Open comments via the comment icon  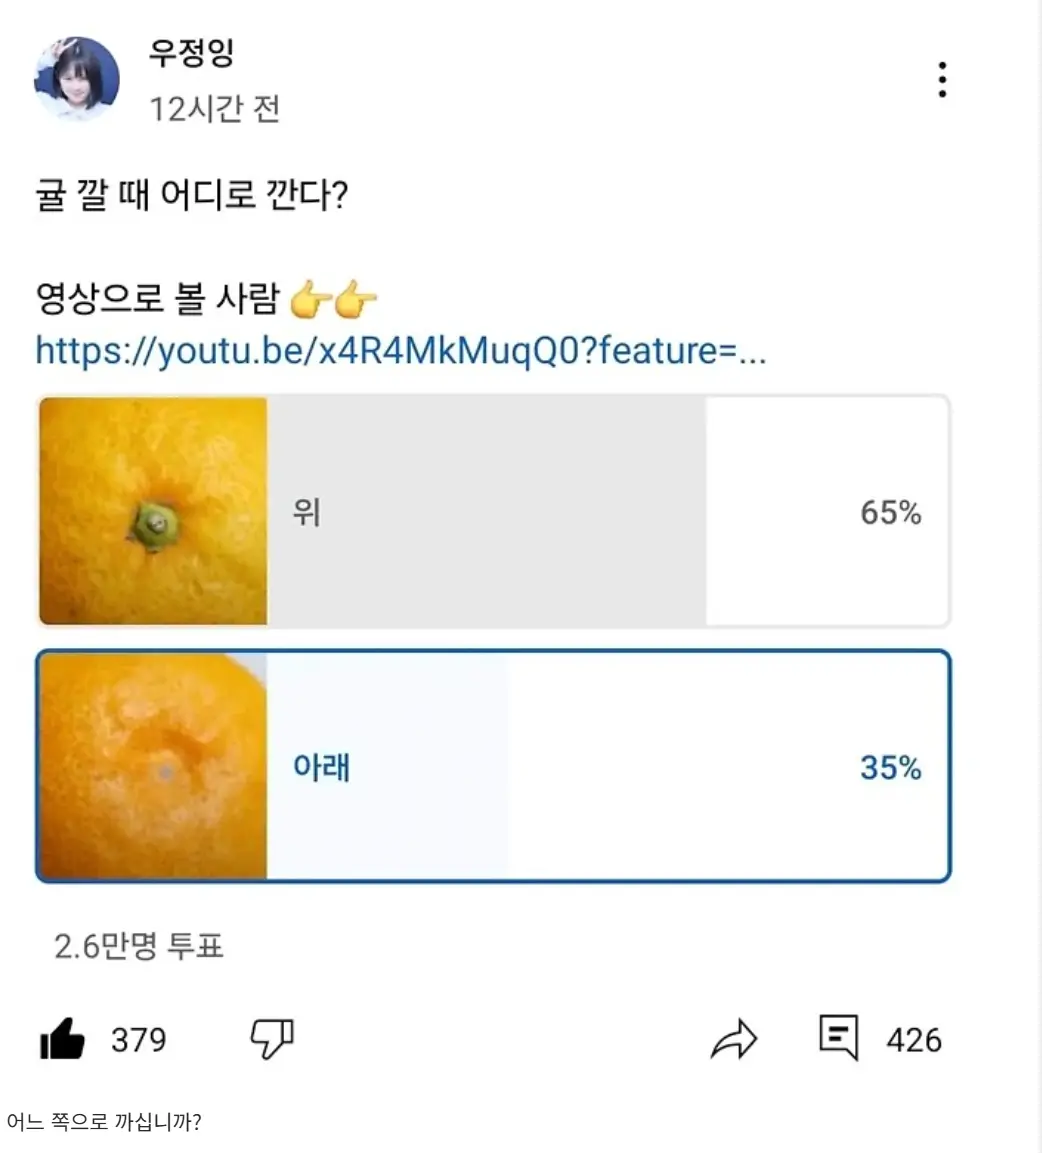tap(838, 1038)
